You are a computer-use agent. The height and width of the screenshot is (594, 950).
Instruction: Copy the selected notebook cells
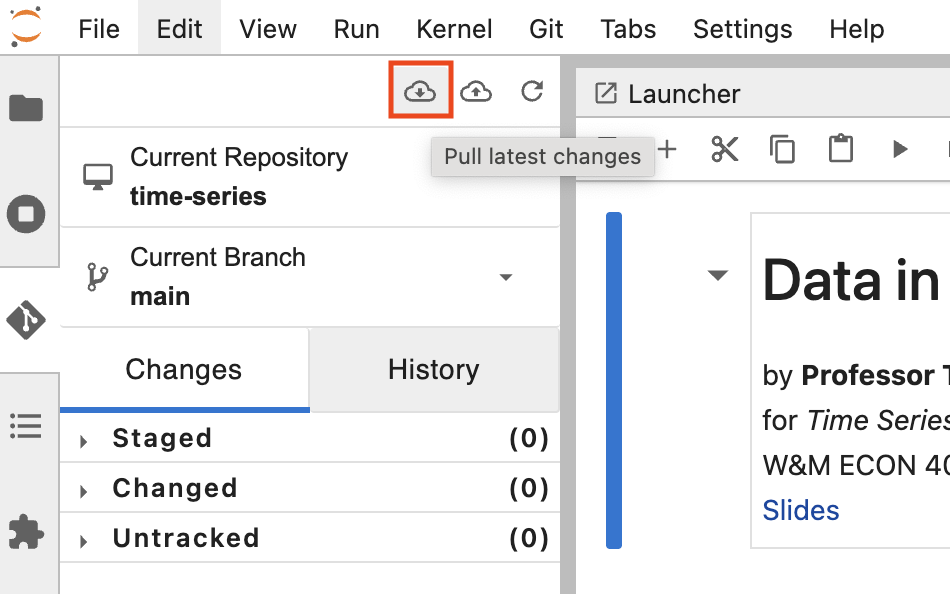click(x=782, y=148)
